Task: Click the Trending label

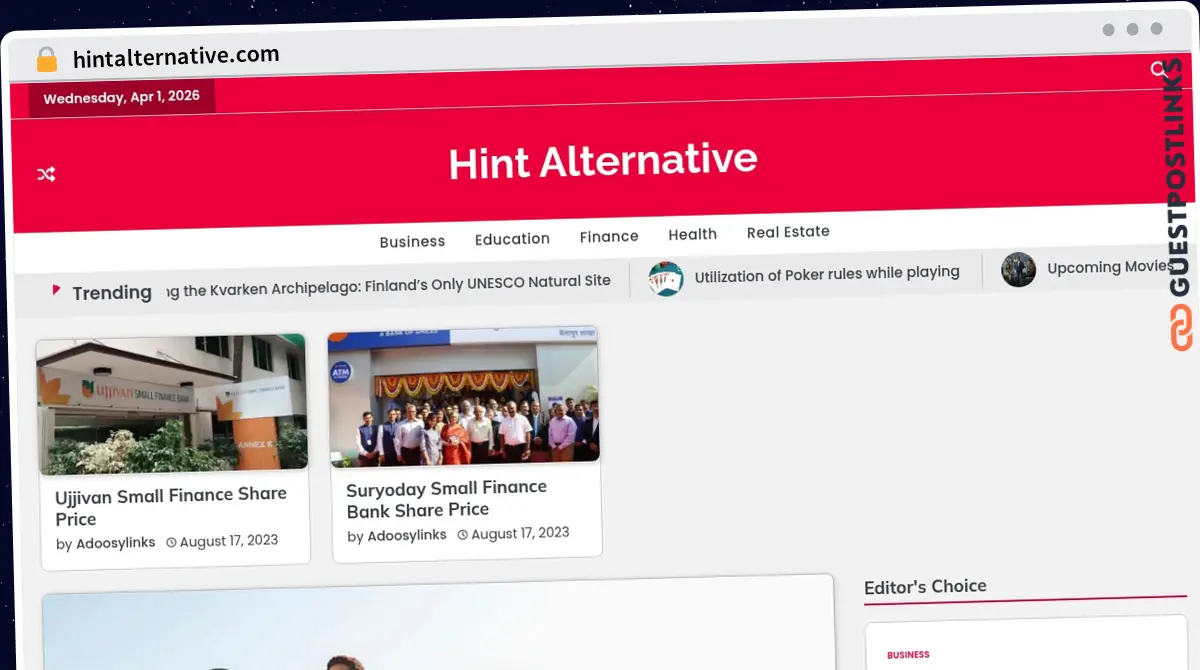Action: tap(112, 293)
